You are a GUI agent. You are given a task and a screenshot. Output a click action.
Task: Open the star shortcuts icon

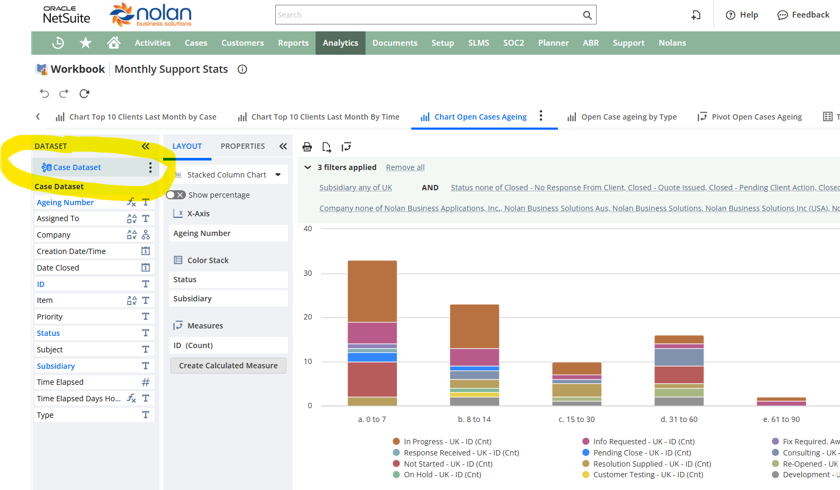[85, 43]
